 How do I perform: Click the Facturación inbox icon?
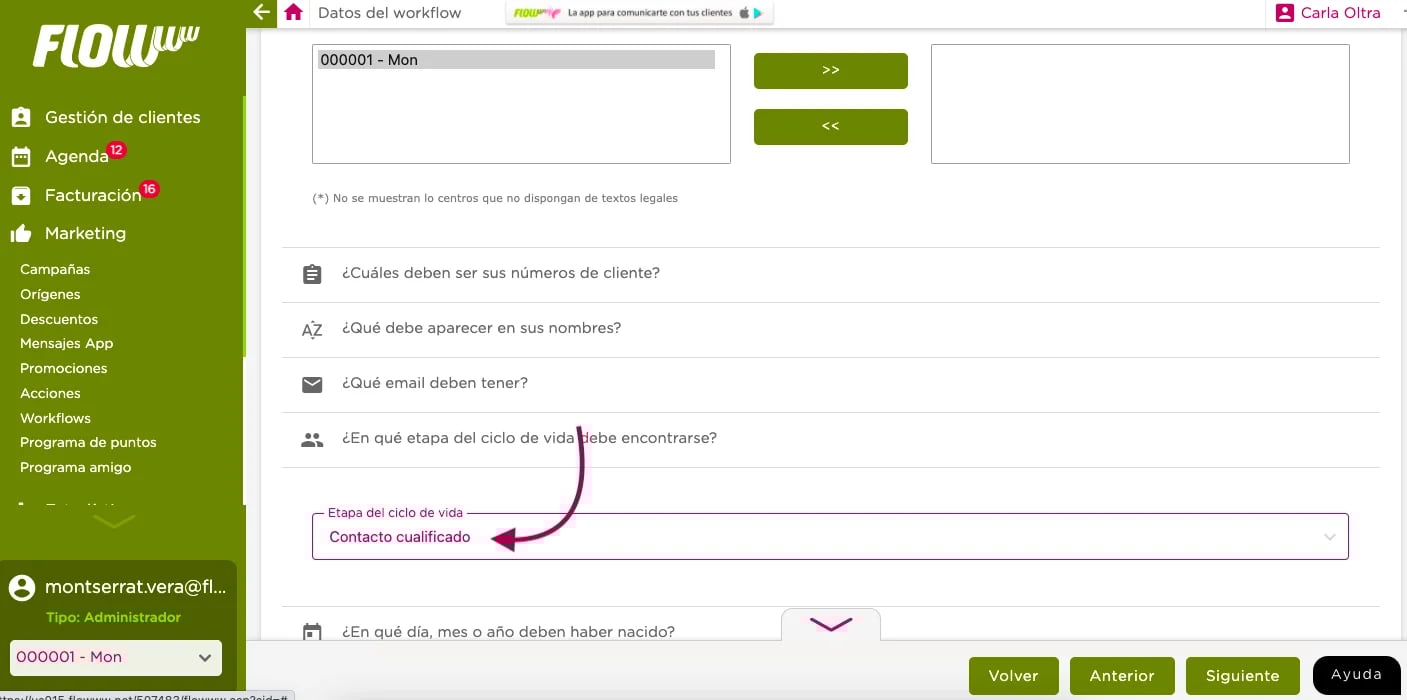[x=21, y=196]
